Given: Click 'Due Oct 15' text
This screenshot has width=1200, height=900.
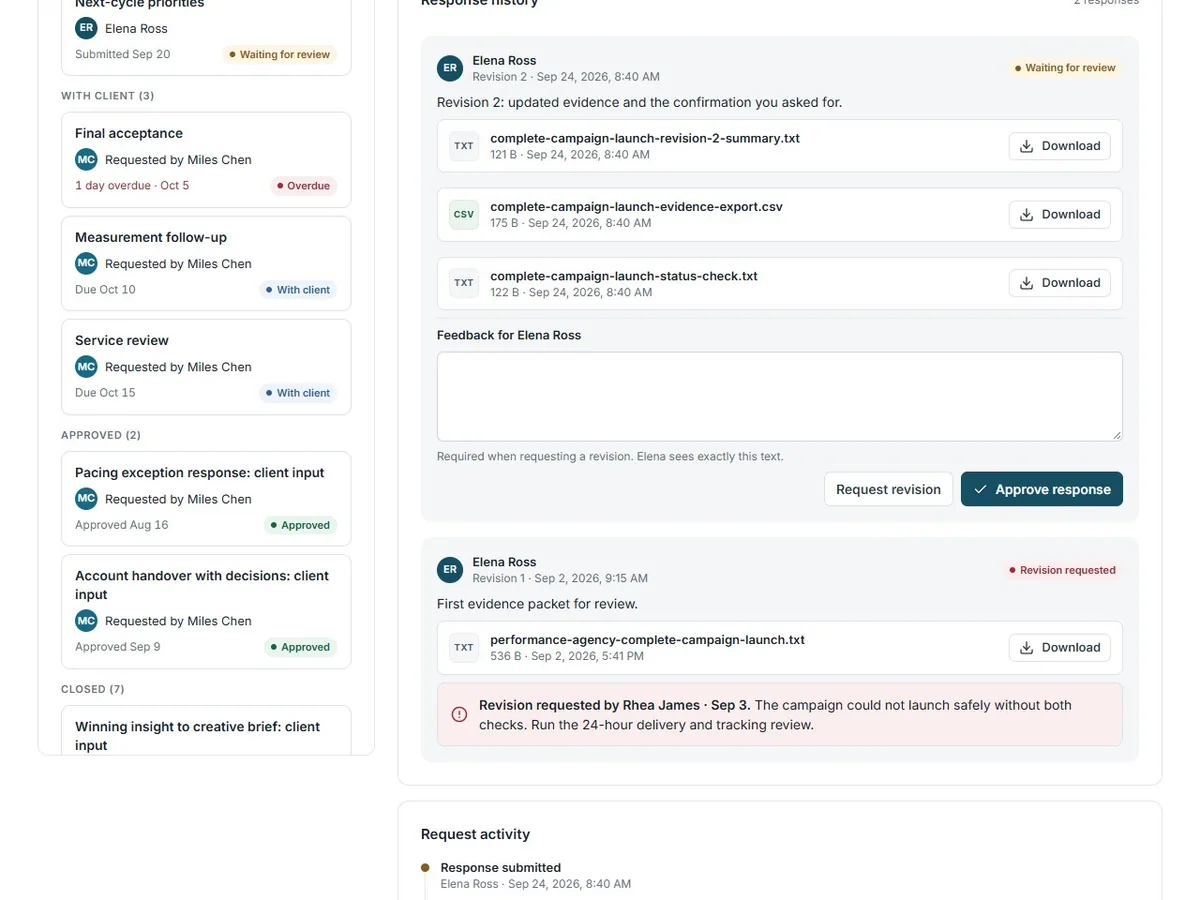Looking at the screenshot, I should pos(105,392).
